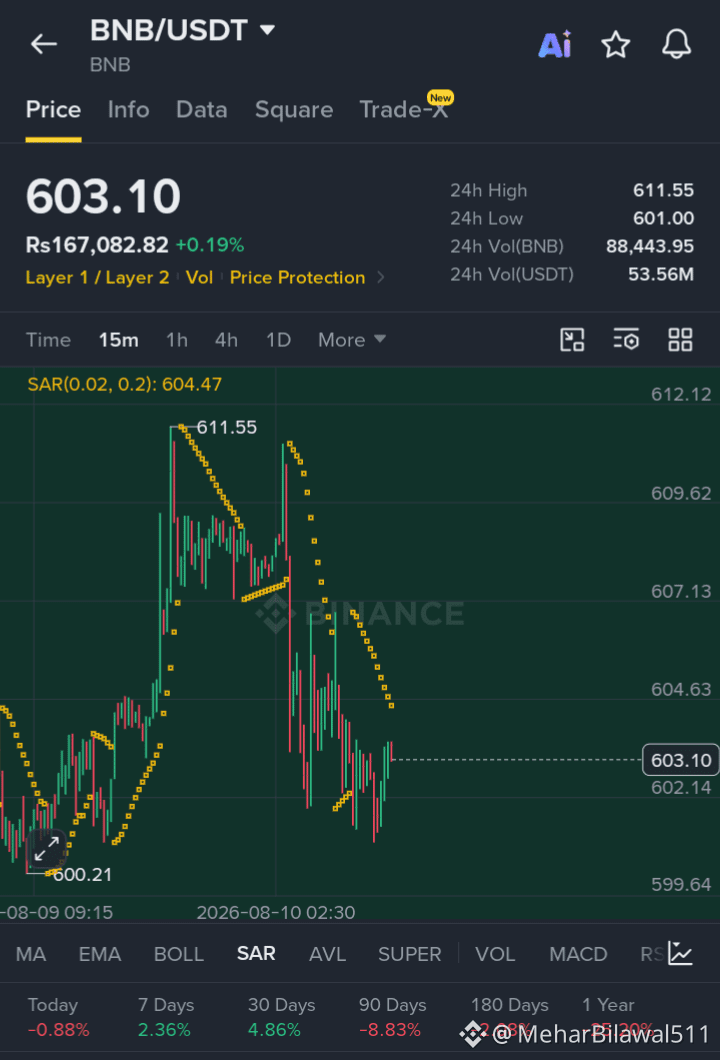720x1060 pixels.
Task: Select the MACD sub-indicator
Action: (579, 954)
